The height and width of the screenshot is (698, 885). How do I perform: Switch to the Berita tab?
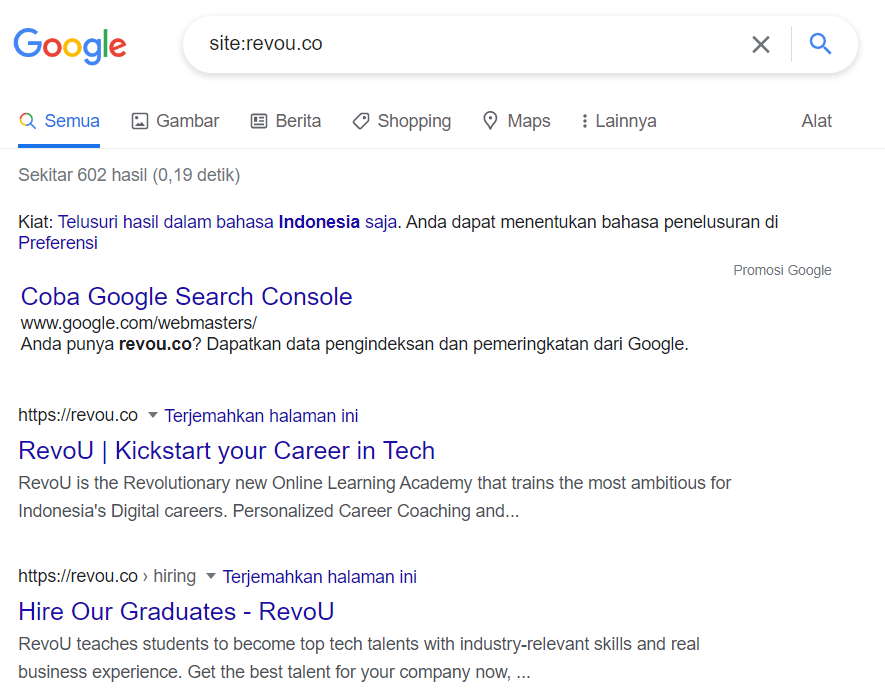tap(297, 120)
